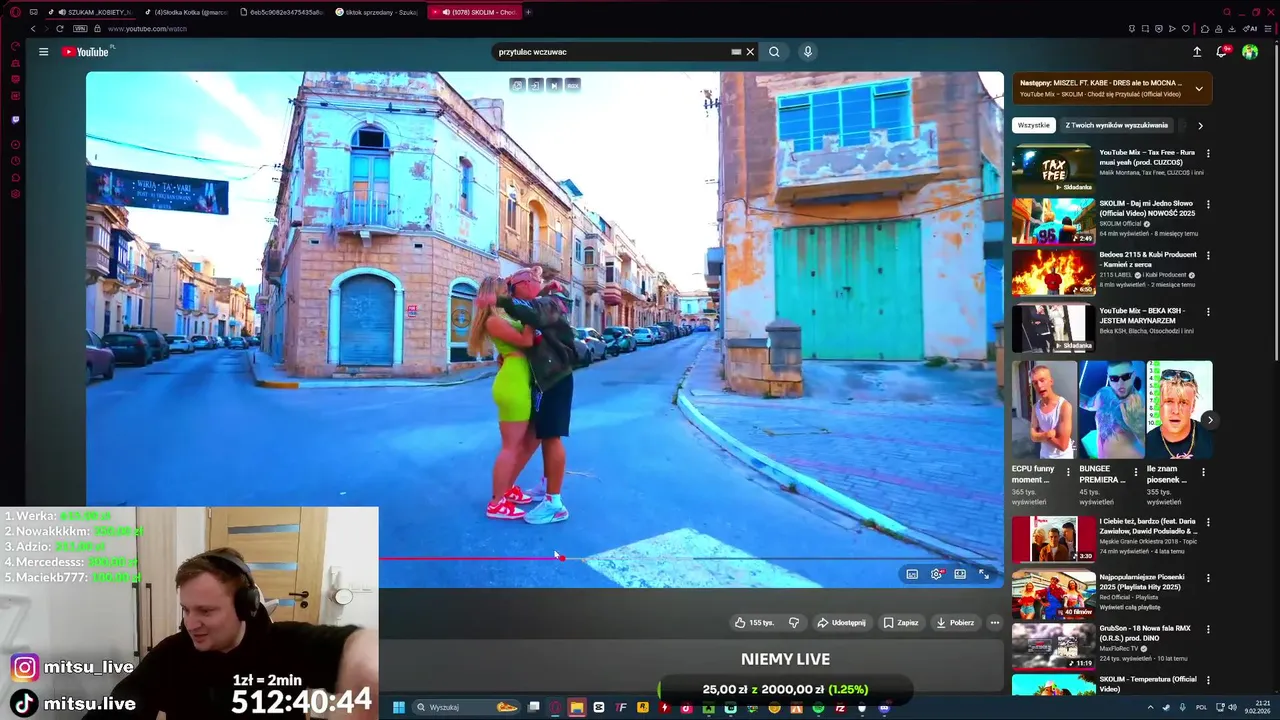Open File Explorer from the taskbar

577,707
